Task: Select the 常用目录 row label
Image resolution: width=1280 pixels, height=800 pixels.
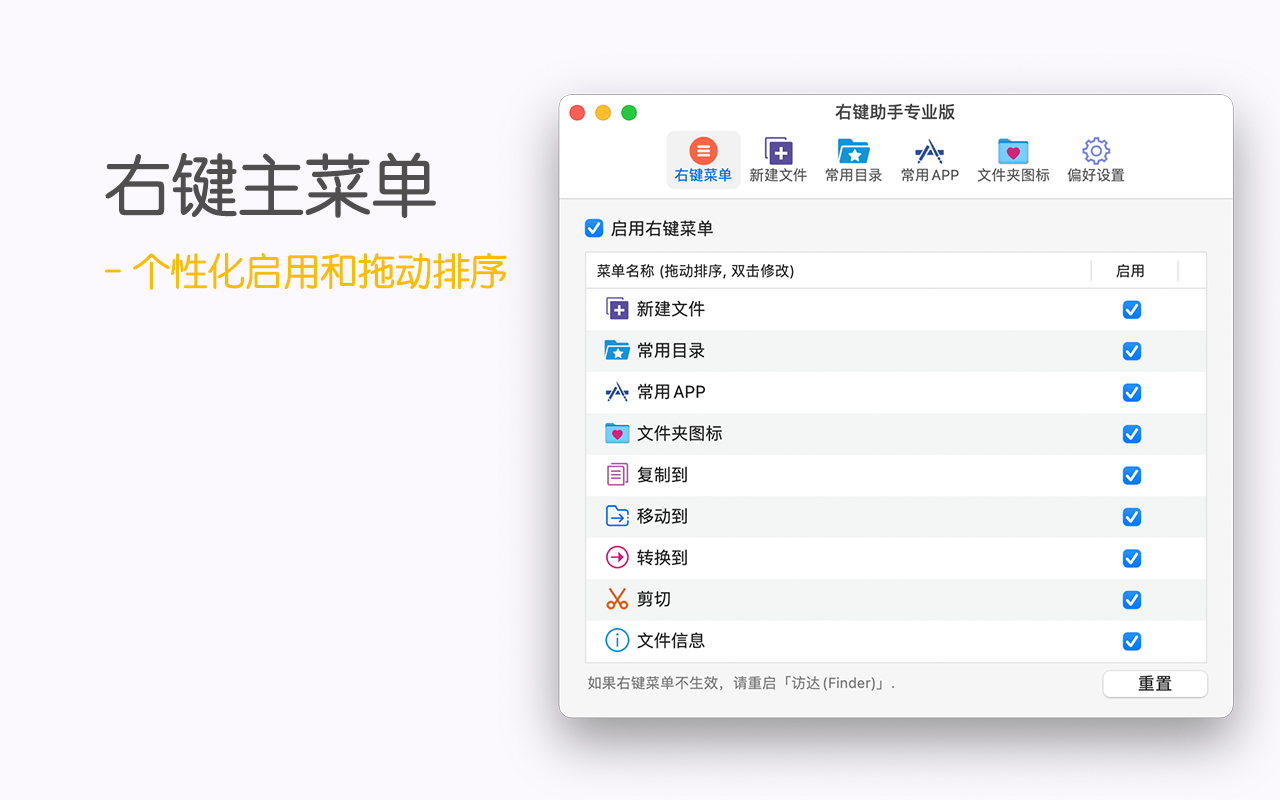Action: coord(671,351)
